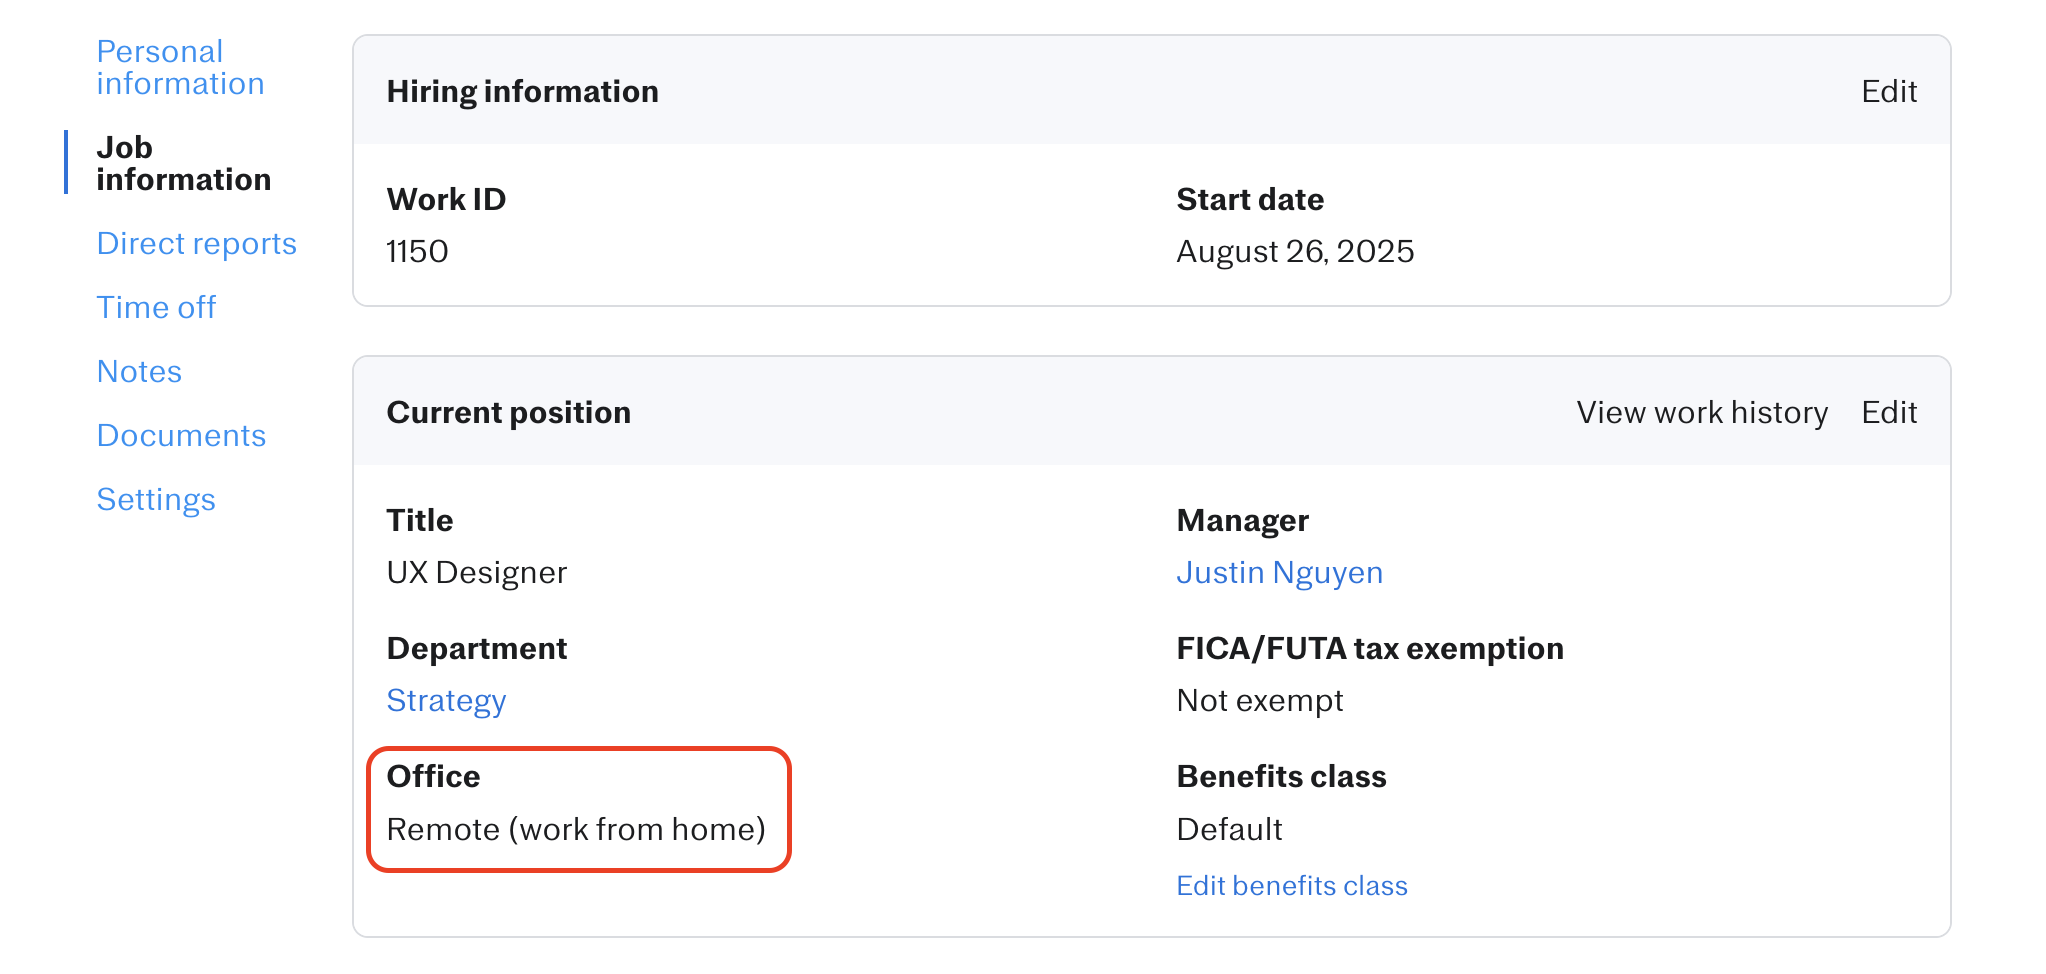Viewport: 2046px width, 974px height.
Task: Open manager Justin Nguyen's profile
Action: click(1279, 573)
